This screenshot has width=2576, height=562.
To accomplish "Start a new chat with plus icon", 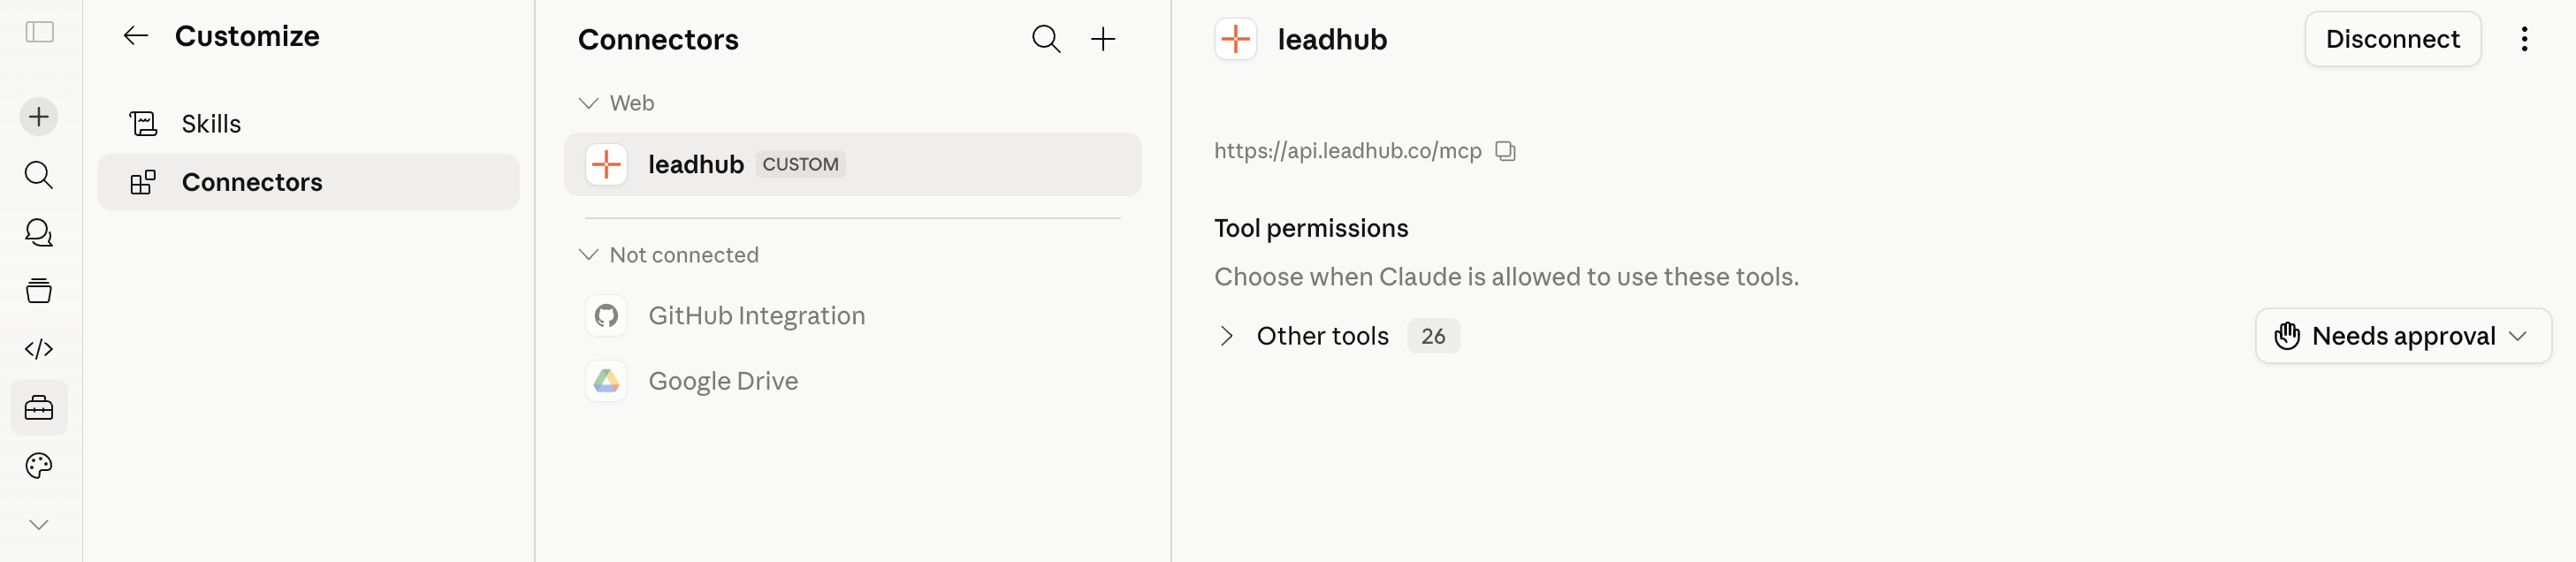I will click(39, 117).
